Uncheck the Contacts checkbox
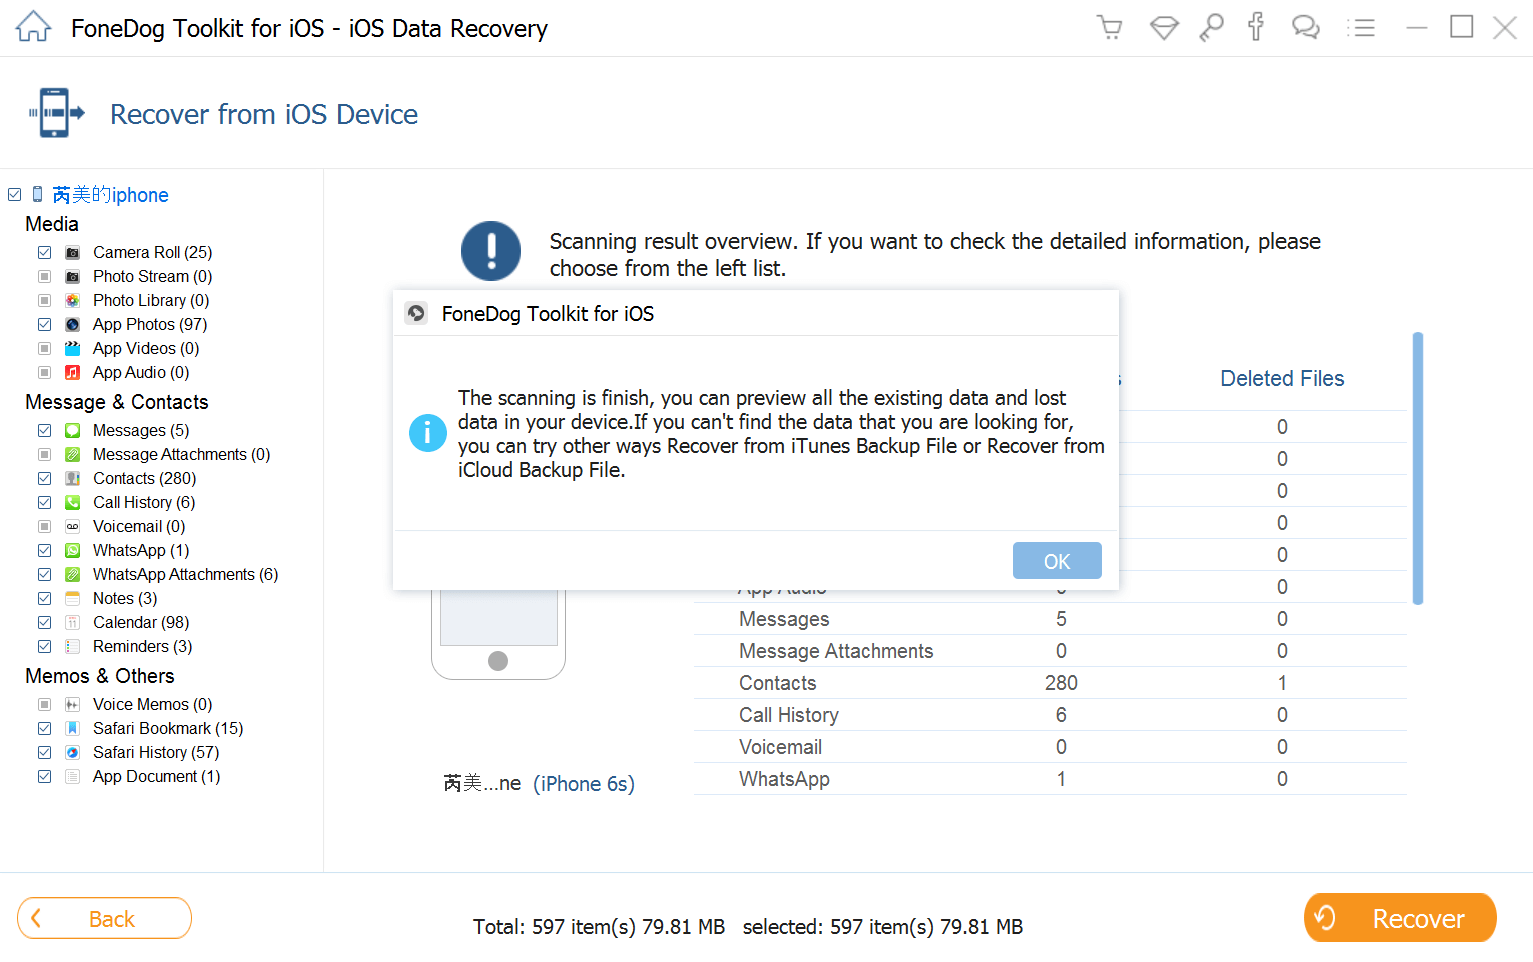1533x962 pixels. click(44, 479)
